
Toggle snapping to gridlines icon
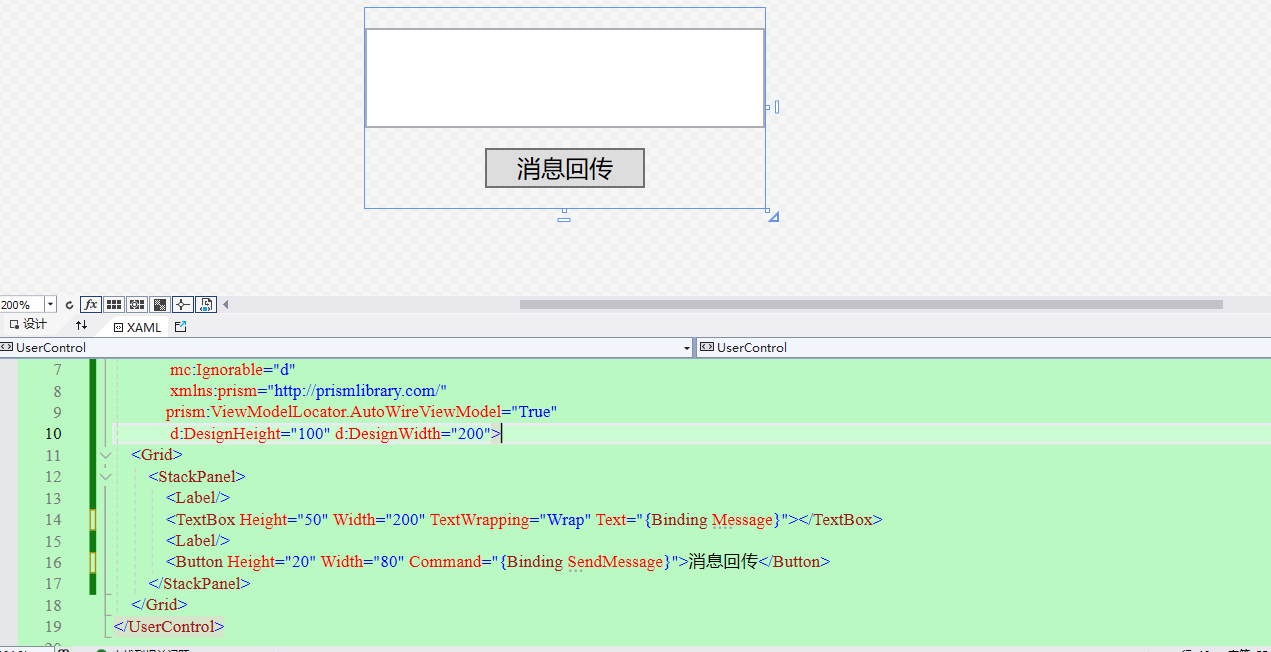(x=137, y=305)
